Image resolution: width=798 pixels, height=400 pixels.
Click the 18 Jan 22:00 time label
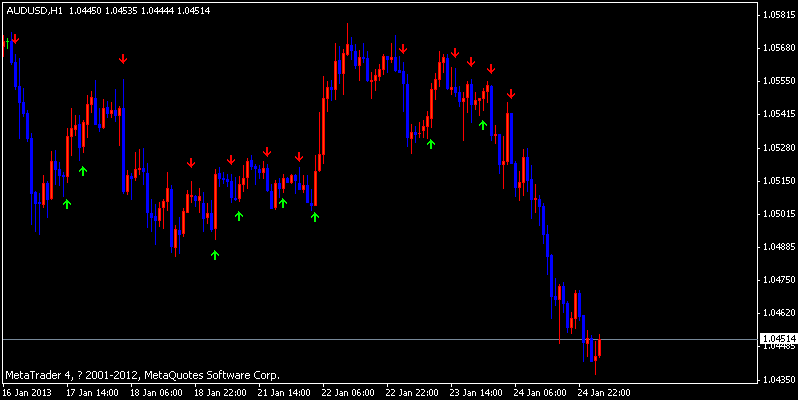[220, 393]
